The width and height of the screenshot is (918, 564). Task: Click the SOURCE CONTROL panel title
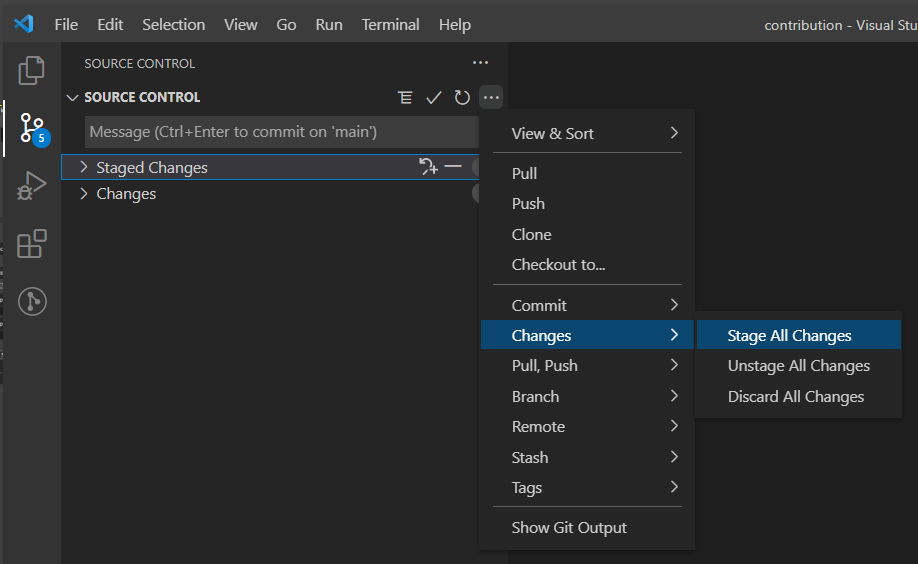pos(139,63)
